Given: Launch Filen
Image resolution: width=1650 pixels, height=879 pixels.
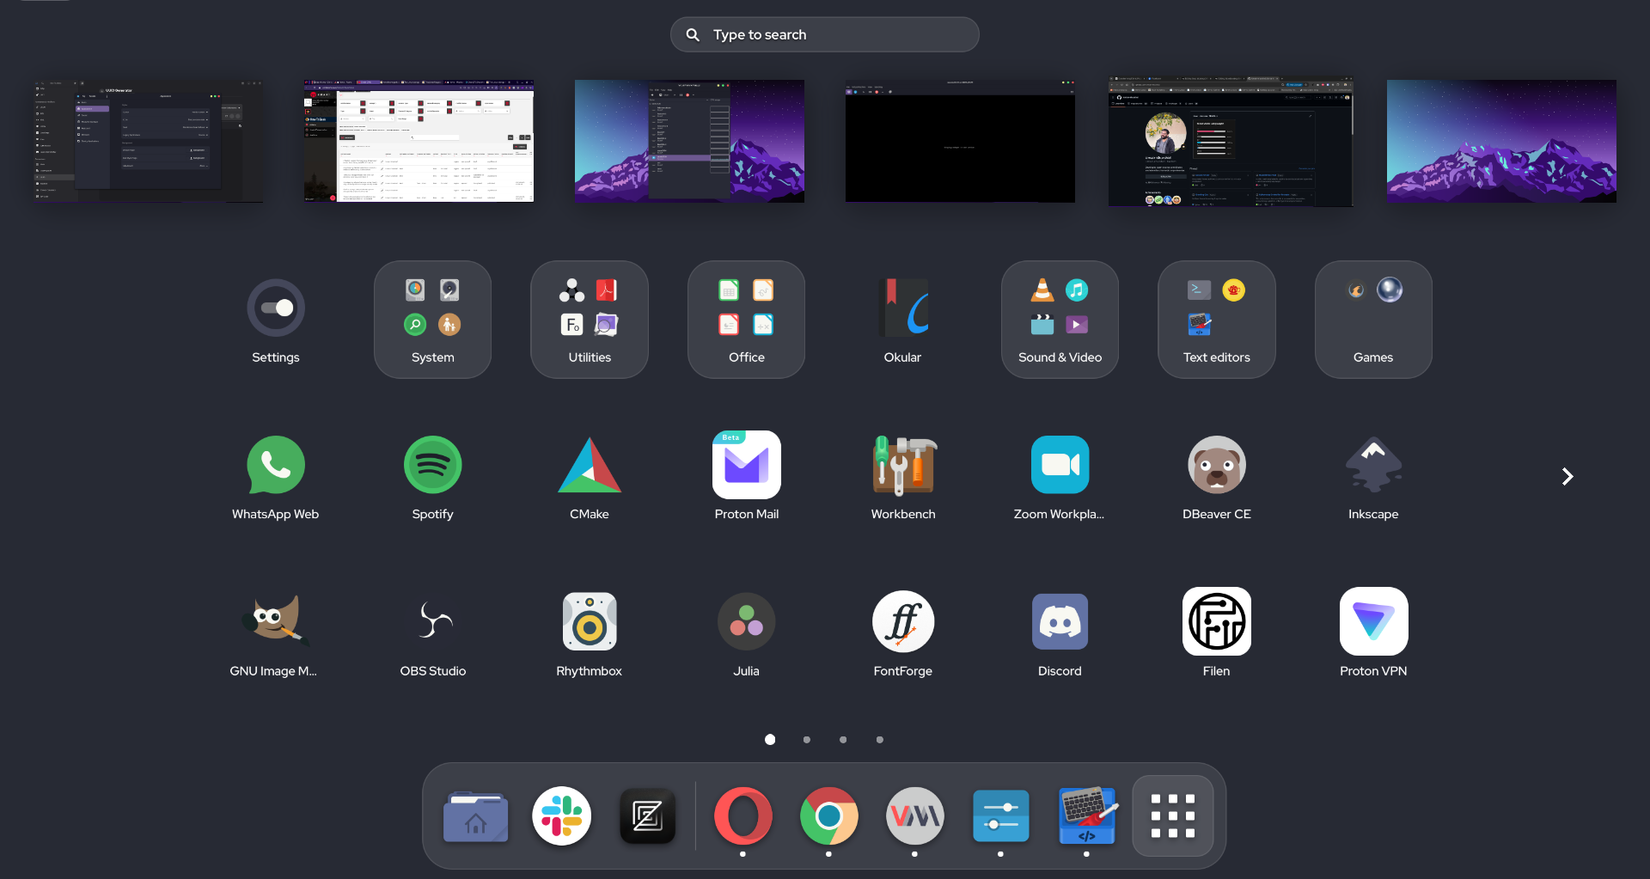Looking at the screenshot, I should coord(1216,634).
